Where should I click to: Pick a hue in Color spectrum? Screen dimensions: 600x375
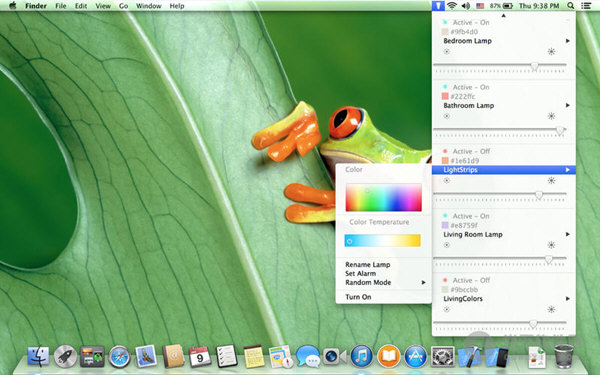pos(384,197)
